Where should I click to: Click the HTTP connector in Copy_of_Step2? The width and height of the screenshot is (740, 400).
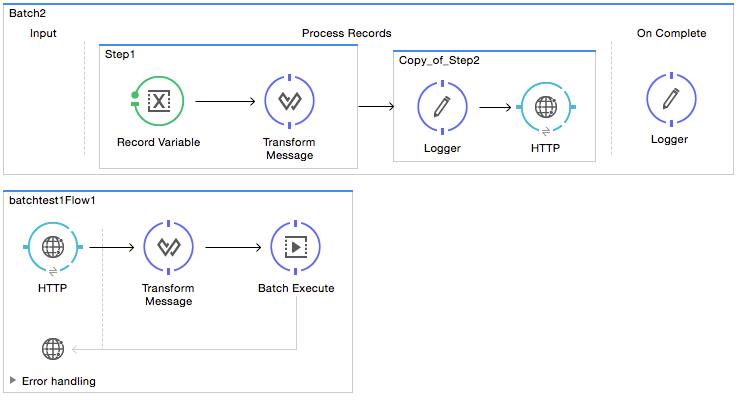(545, 108)
